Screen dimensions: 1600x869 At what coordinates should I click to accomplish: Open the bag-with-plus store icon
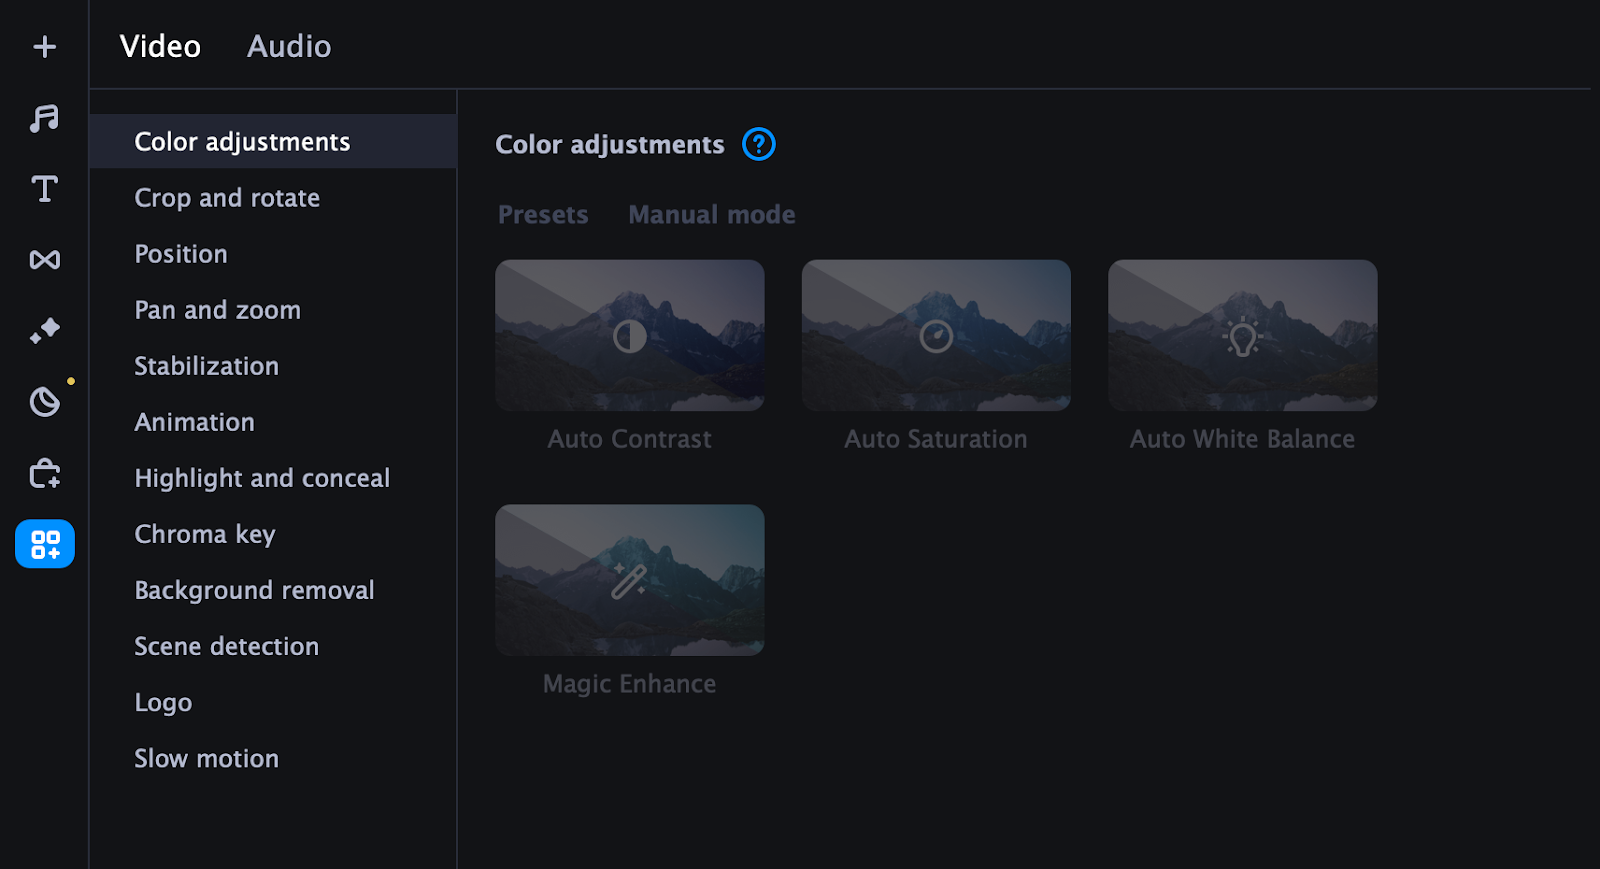(x=44, y=473)
